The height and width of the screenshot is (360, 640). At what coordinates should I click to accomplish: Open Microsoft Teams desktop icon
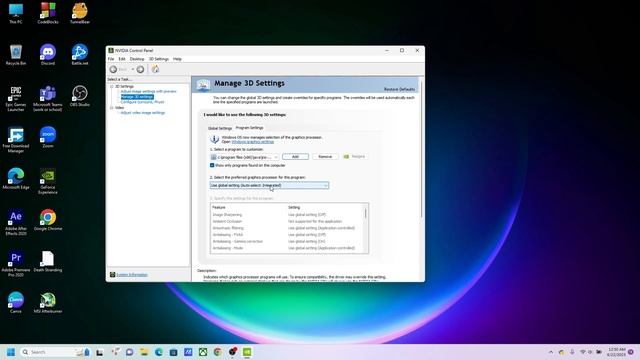point(48,98)
